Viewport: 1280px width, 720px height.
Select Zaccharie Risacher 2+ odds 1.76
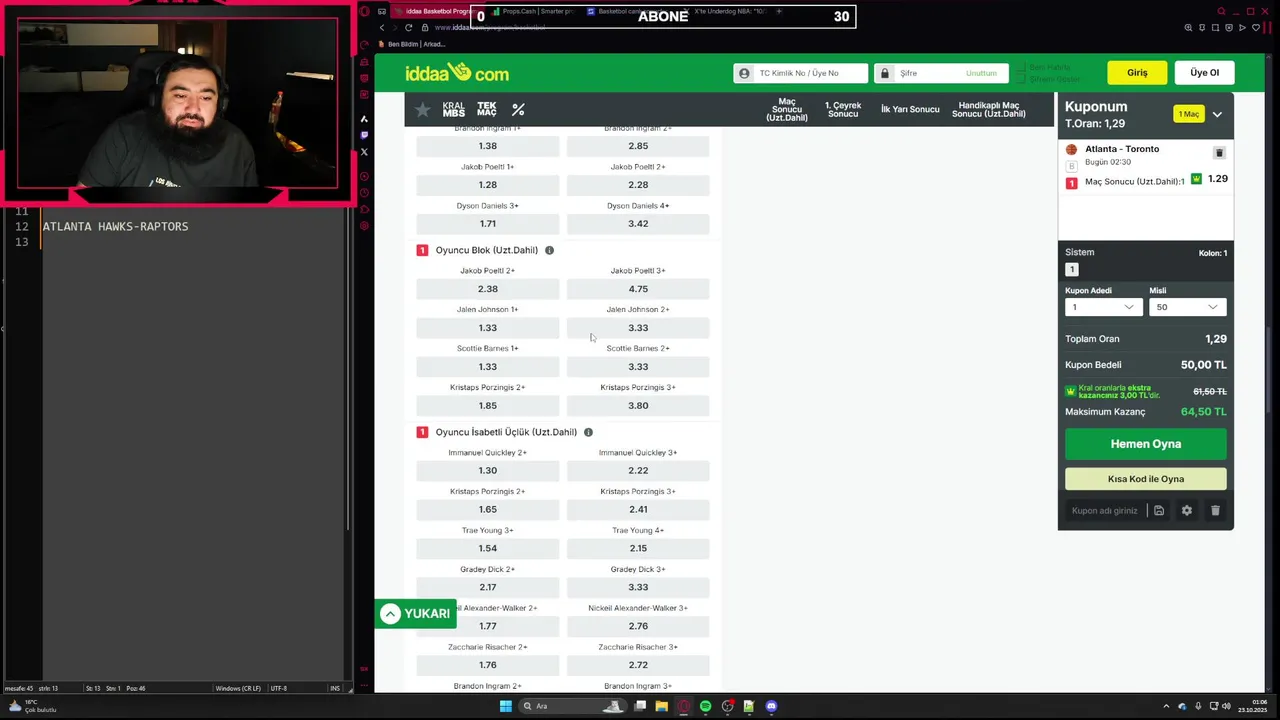(x=488, y=666)
